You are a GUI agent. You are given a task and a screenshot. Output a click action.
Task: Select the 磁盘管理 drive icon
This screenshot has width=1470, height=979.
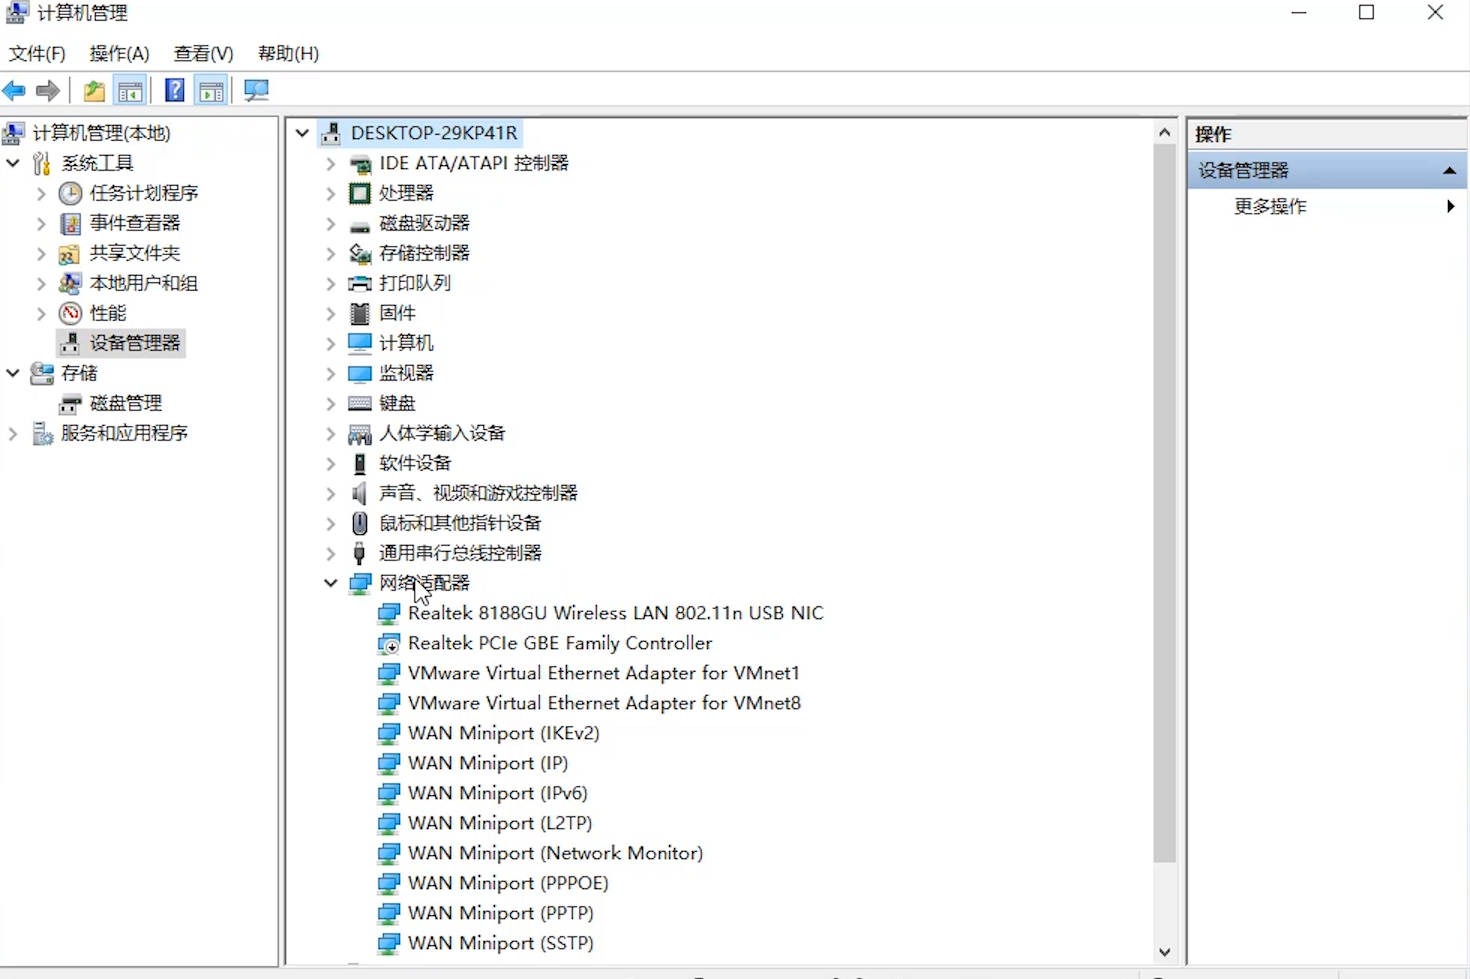tap(70, 403)
